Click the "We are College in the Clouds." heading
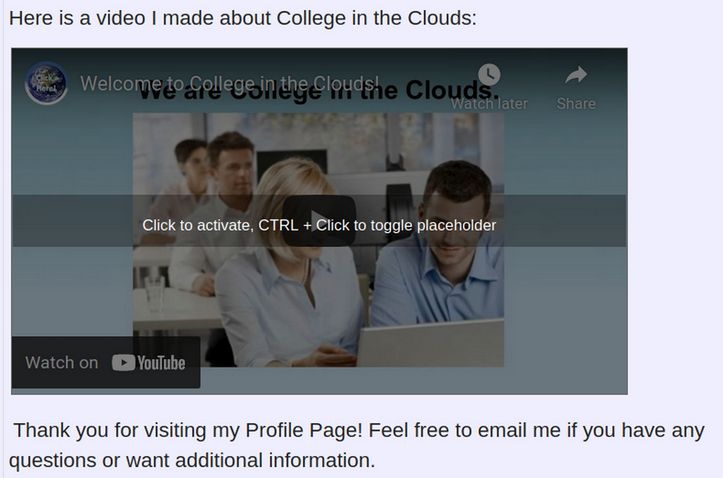 click(318, 93)
